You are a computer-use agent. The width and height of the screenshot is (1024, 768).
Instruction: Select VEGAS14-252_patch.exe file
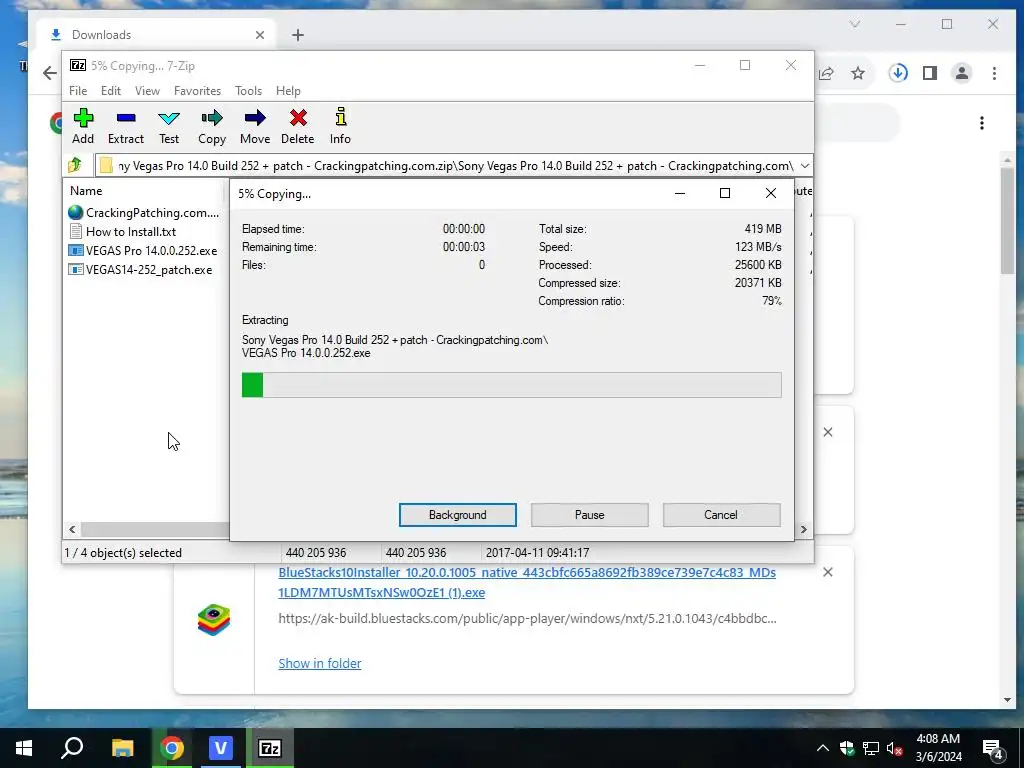[140, 270]
